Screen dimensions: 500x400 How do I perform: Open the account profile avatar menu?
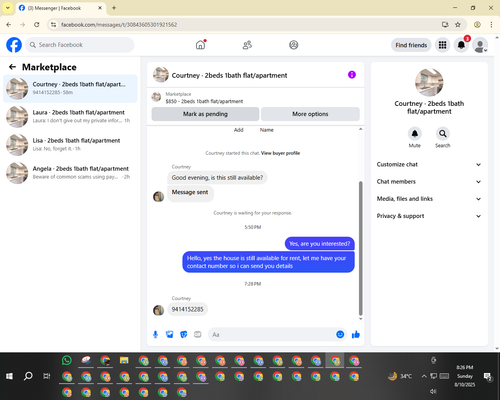[x=480, y=45]
